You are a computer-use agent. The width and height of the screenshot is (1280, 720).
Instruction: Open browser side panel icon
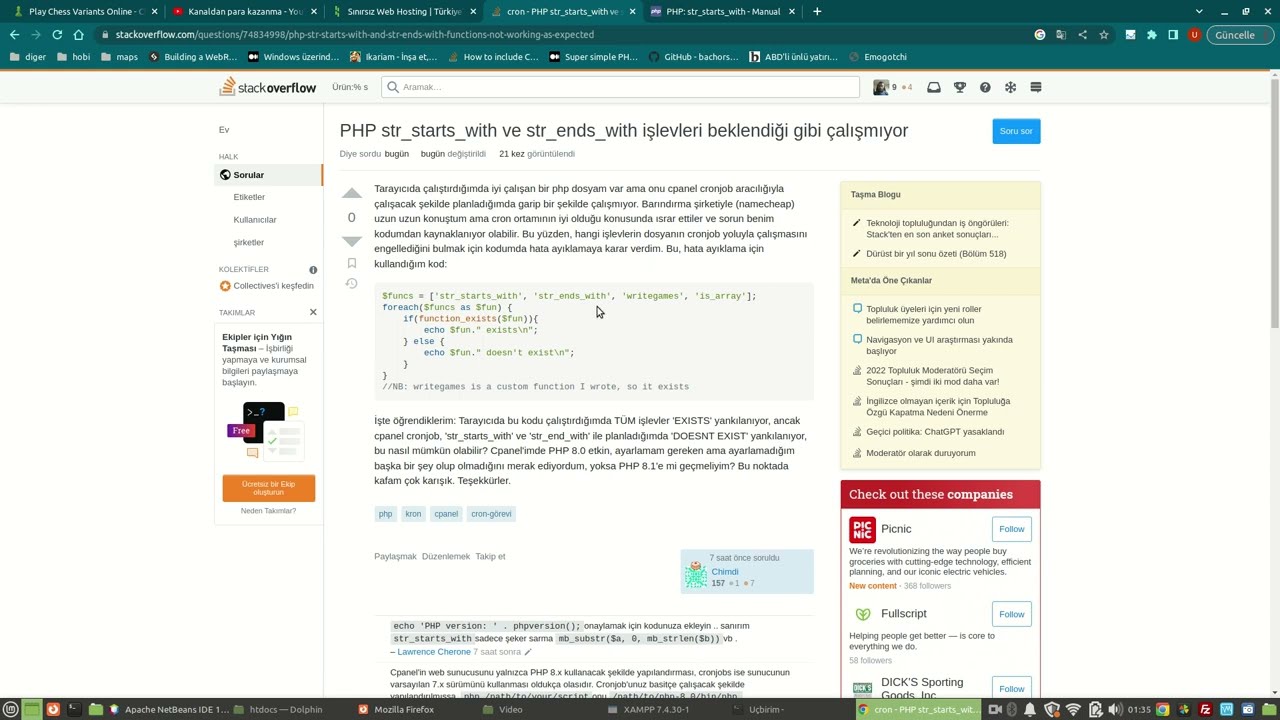(1173, 35)
